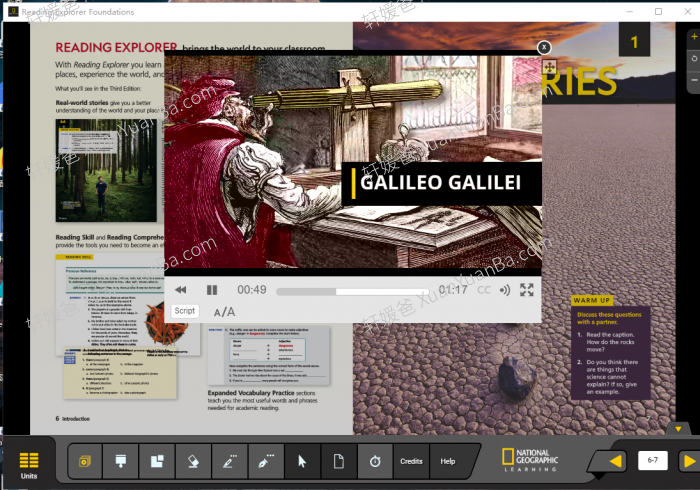Viewport: 700px width, 490px height.
Task: Open the Units menu
Action: (x=29, y=463)
